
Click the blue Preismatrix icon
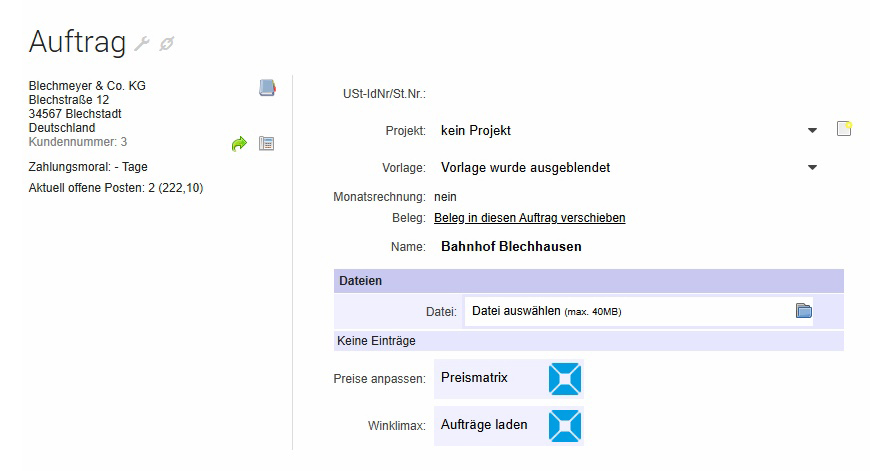click(566, 379)
